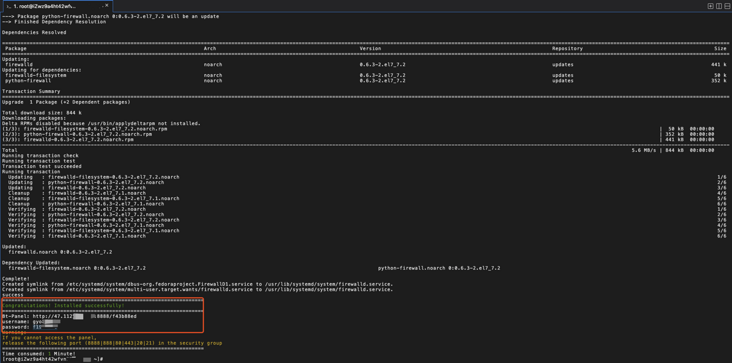
Task: Click the Time consumed line
Action: pos(39,354)
